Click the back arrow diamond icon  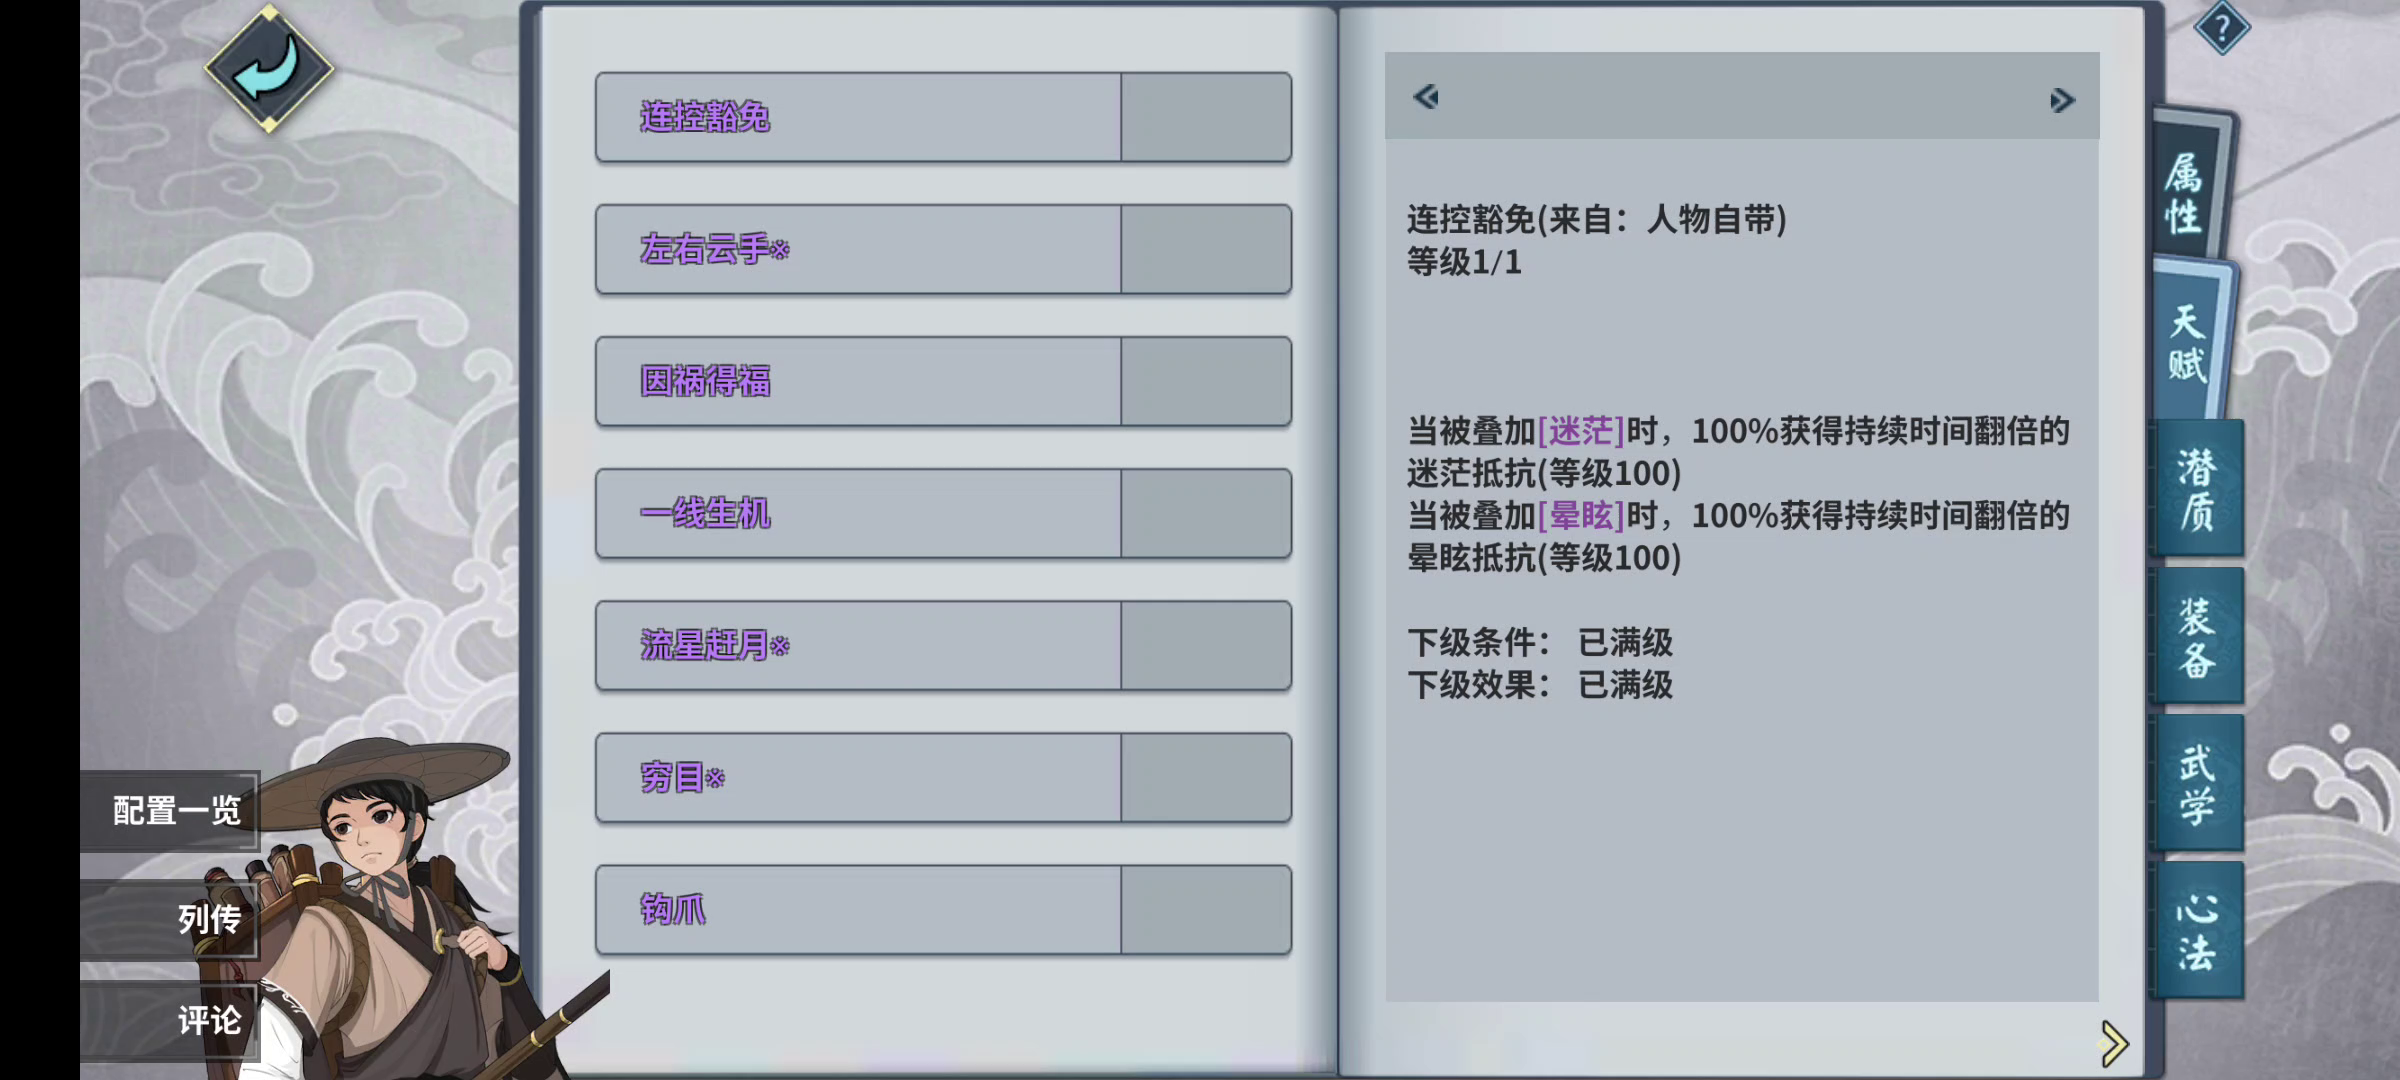pos(268,68)
